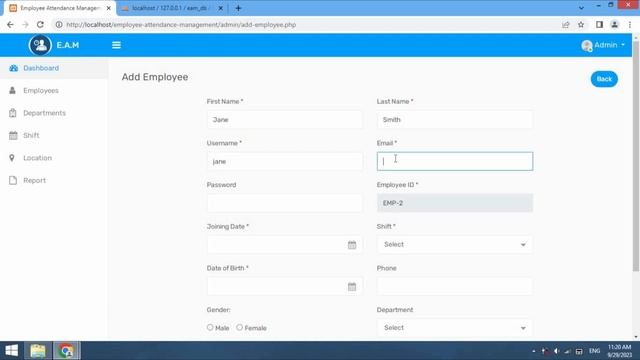Open Departments in the sidebar
The height and width of the screenshot is (360, 640).
[x=54, y=113]
